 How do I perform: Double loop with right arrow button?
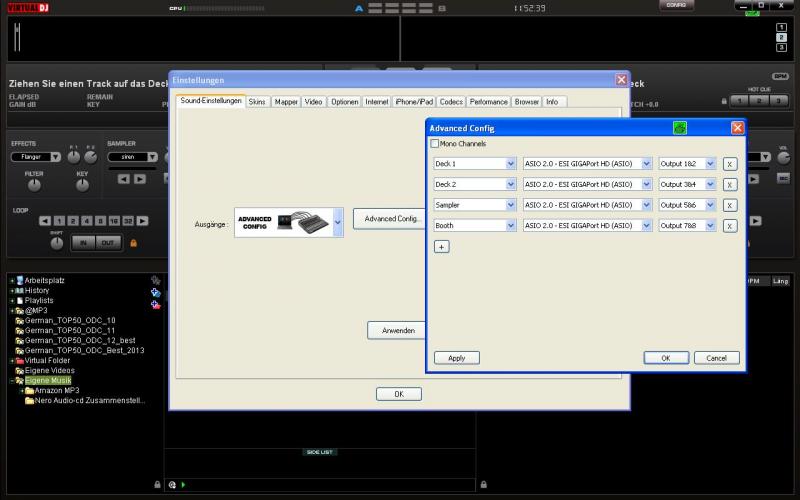(142, 221)
